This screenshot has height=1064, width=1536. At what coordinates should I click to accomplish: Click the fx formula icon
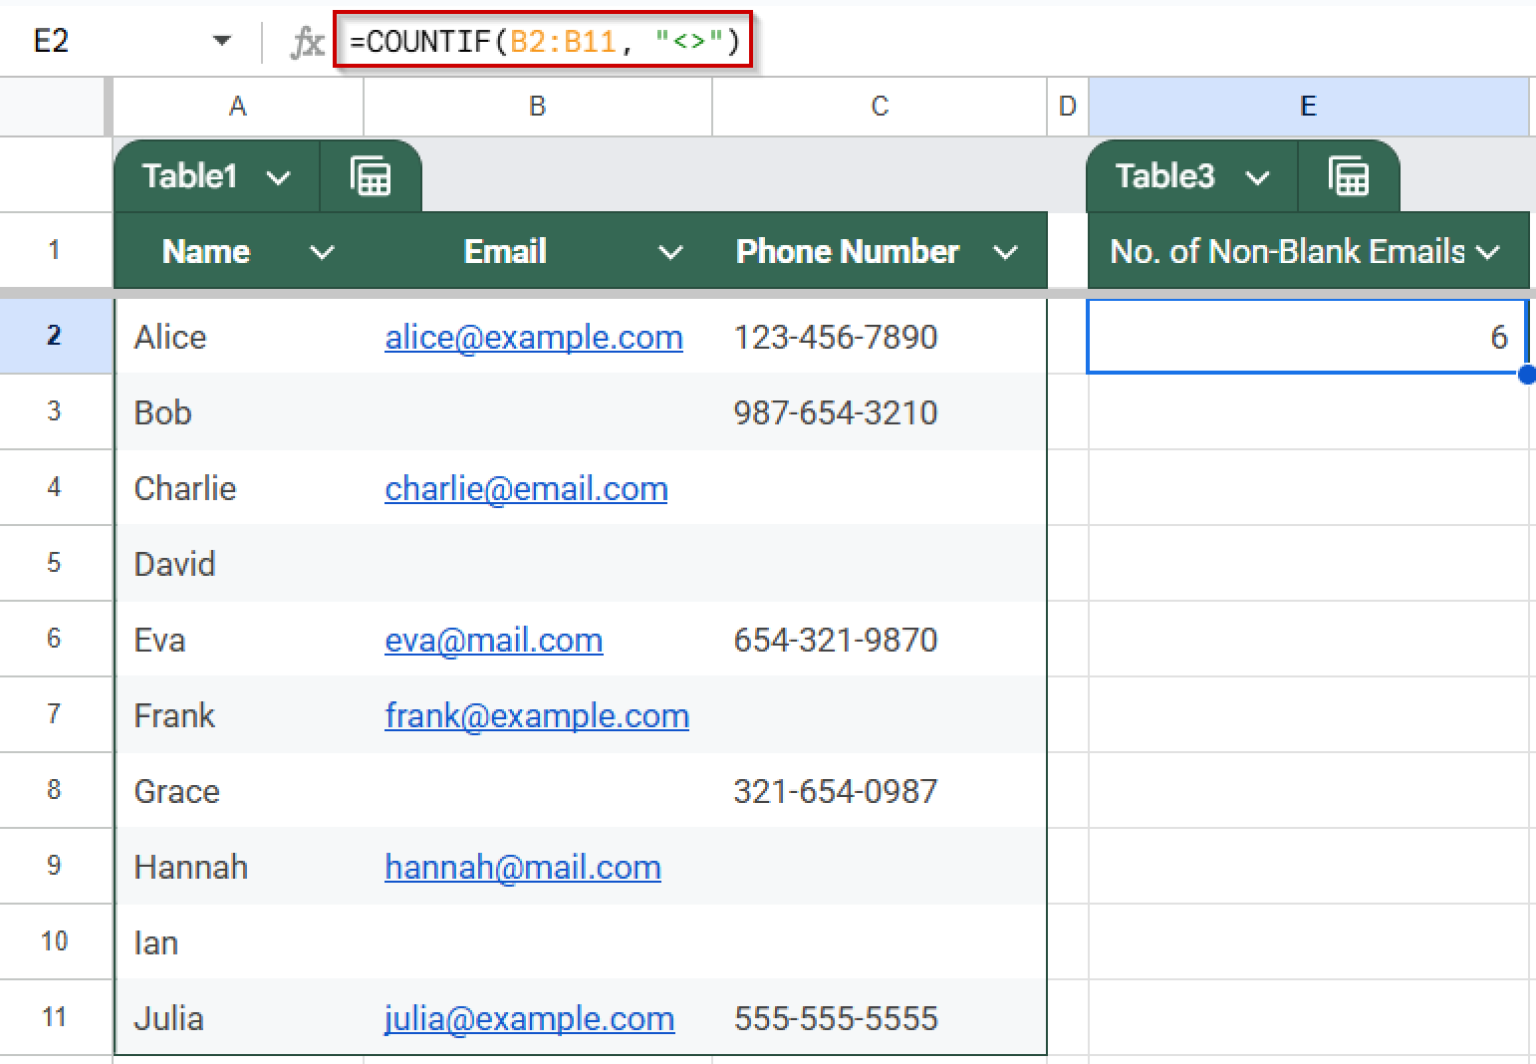tap(307, 40)
